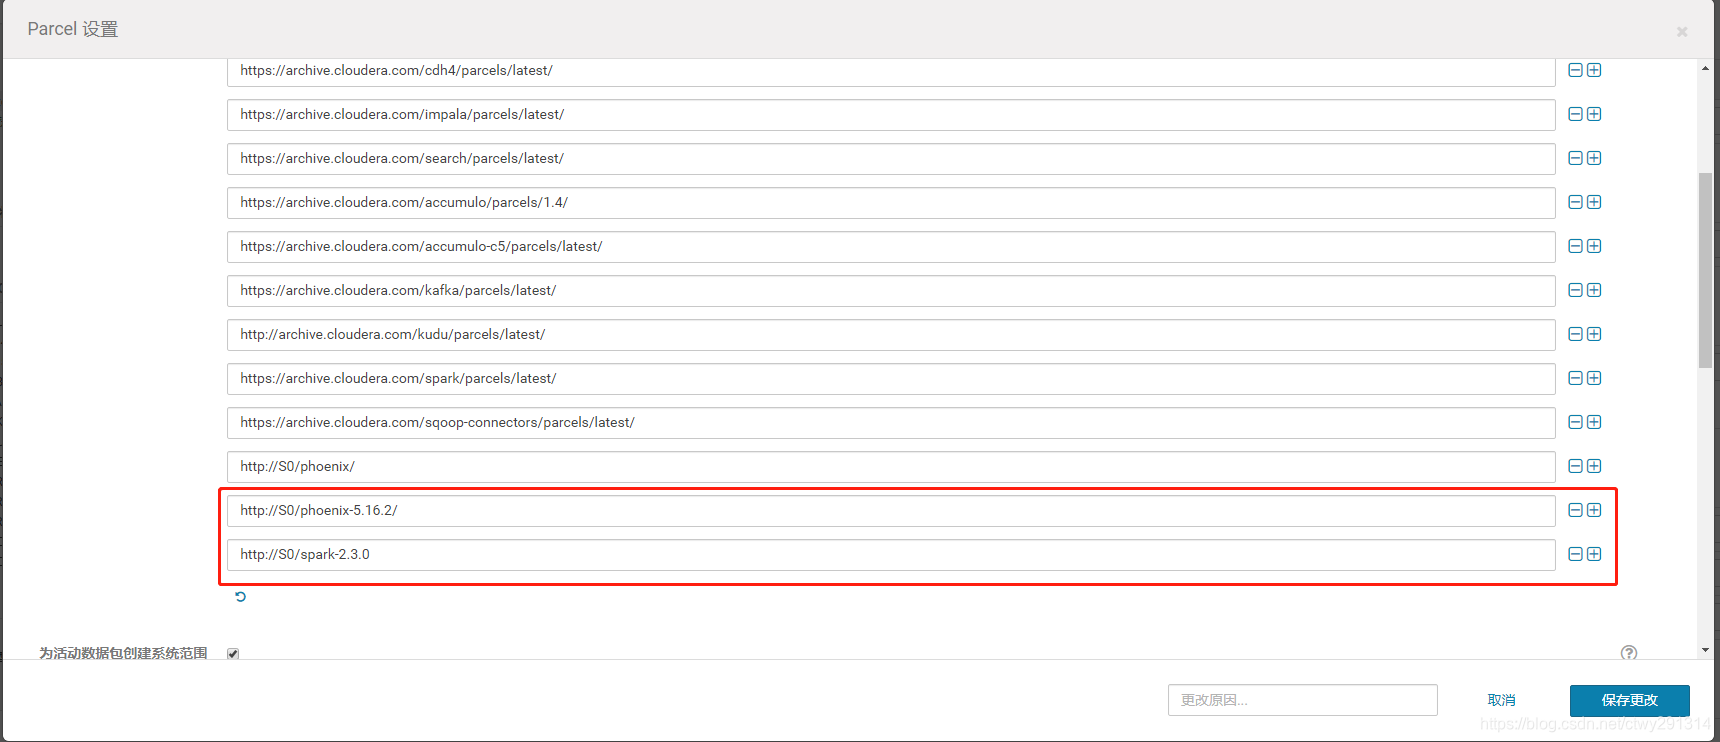Edit the http://S0/phoenix-5.16.2/ field
This screenshot has height=742, width=1720.
coord(891,511)
